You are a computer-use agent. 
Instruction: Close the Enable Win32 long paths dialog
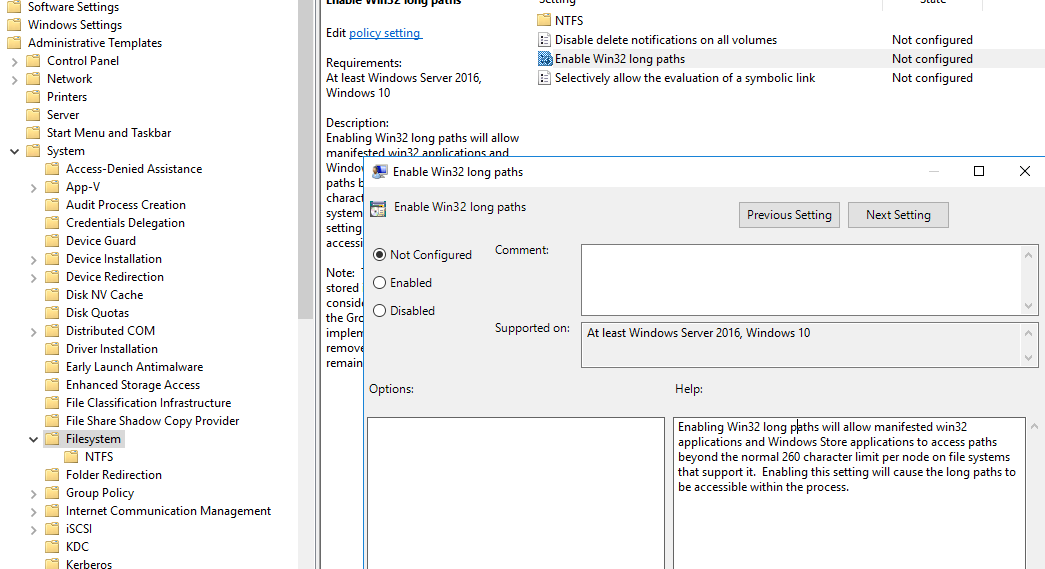1024,171
